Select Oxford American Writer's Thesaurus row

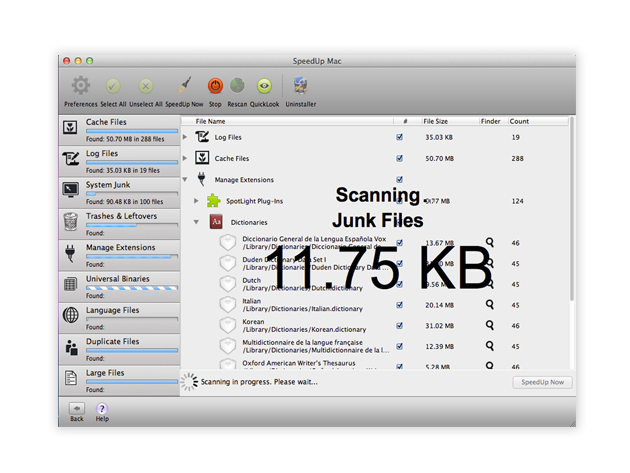point(299,364)
